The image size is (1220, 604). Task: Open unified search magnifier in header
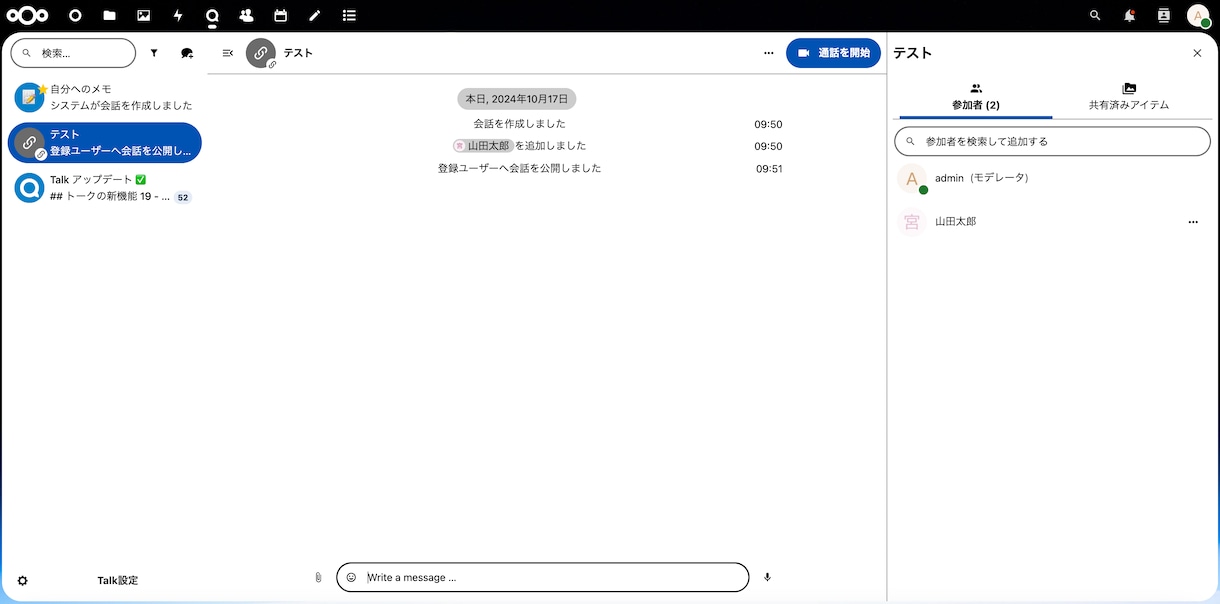(1095, 15)
